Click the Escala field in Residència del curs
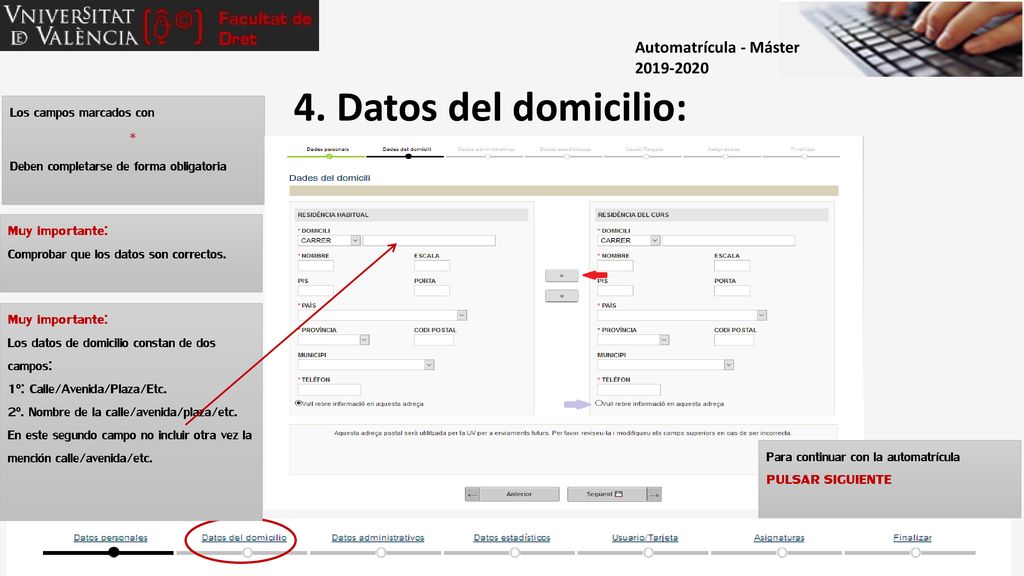 (x=732, y=265)
